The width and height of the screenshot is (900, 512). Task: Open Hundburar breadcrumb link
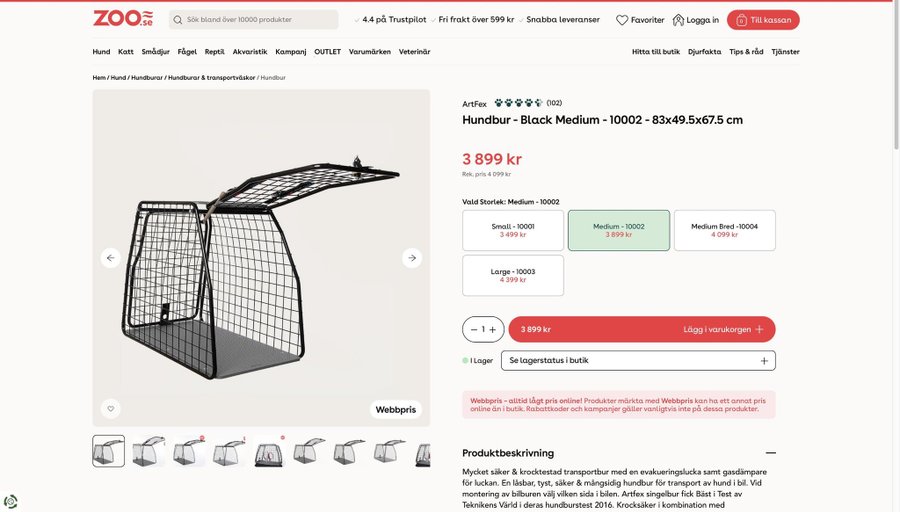(146, 77)
